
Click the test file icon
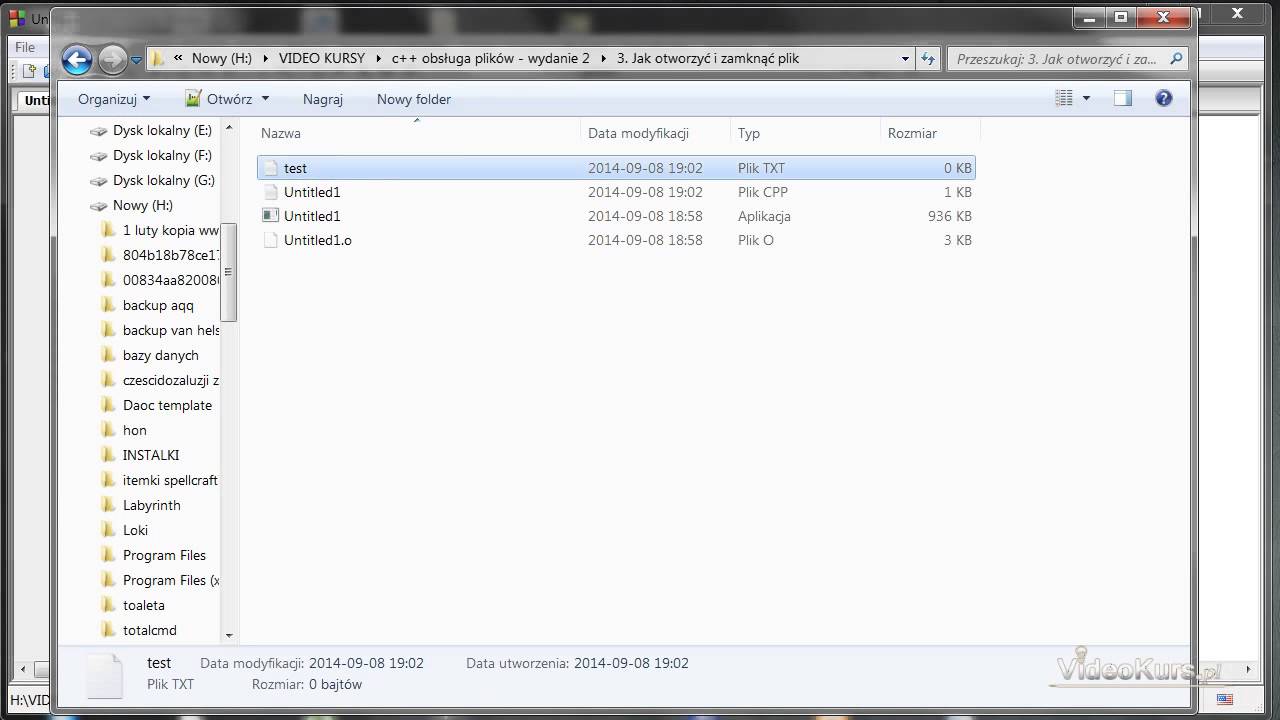(270, 168)
